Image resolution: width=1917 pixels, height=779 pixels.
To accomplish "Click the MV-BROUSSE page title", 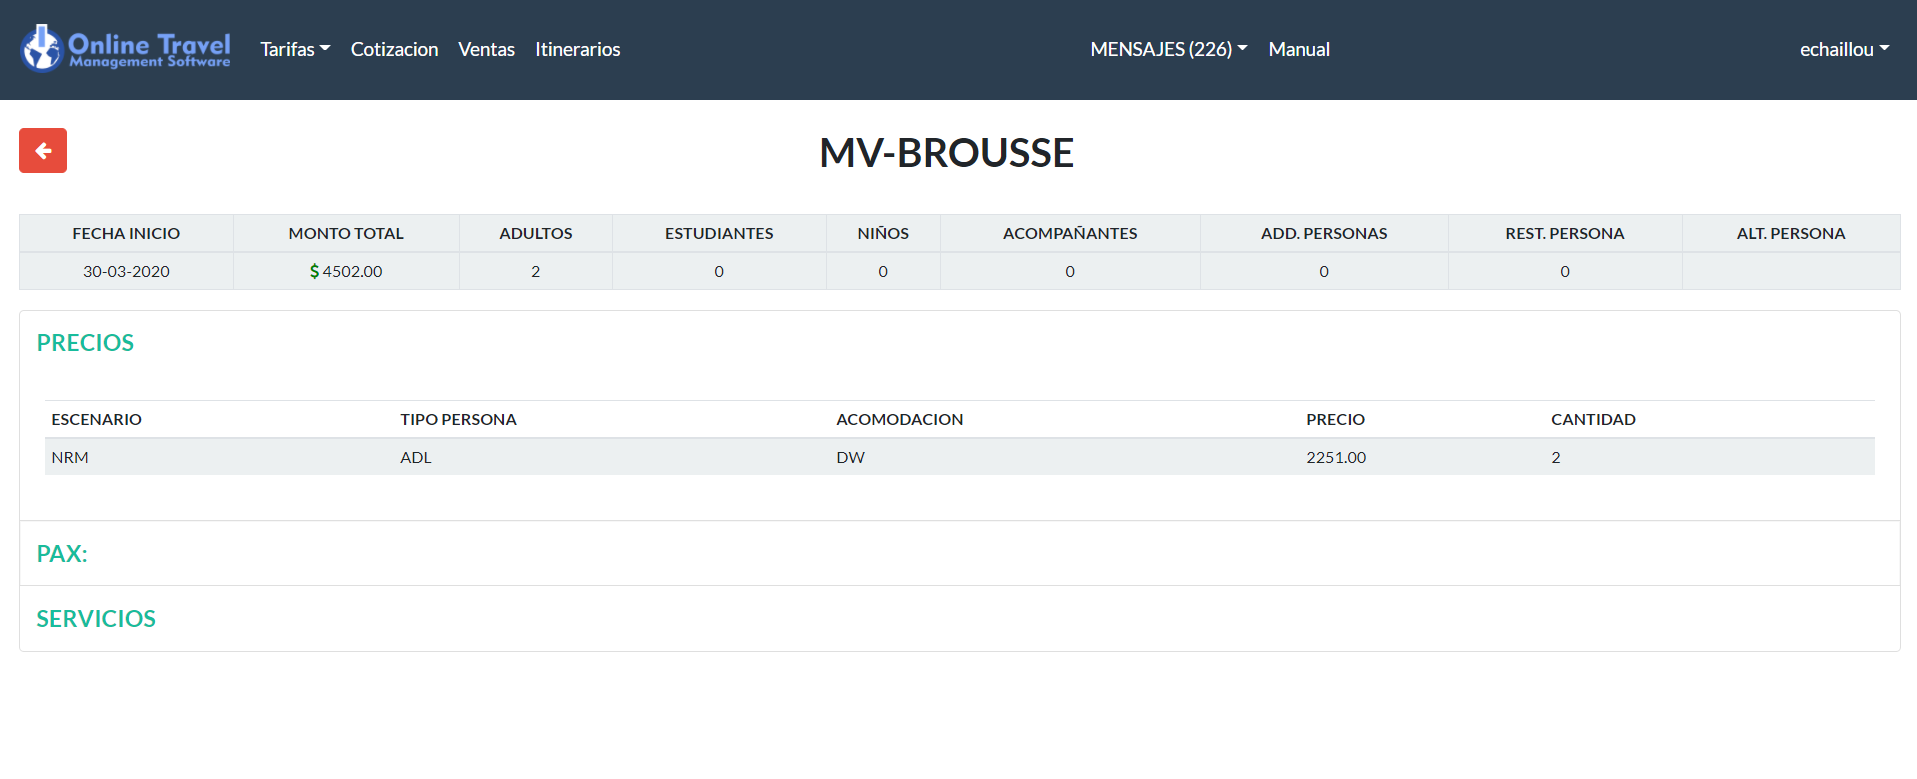I will [x=946, y=153].
